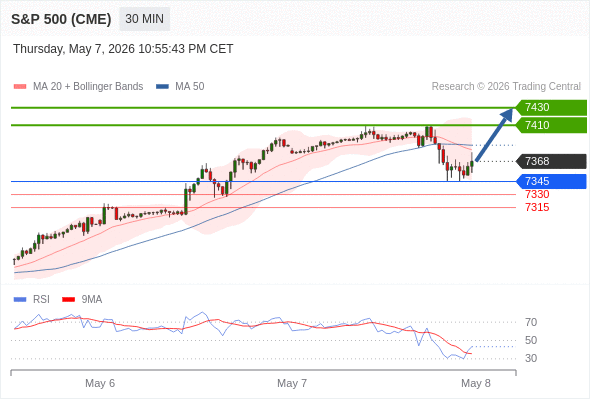
Task: Click the 30 MIN timeframe badge
Action: pos(144,19)
